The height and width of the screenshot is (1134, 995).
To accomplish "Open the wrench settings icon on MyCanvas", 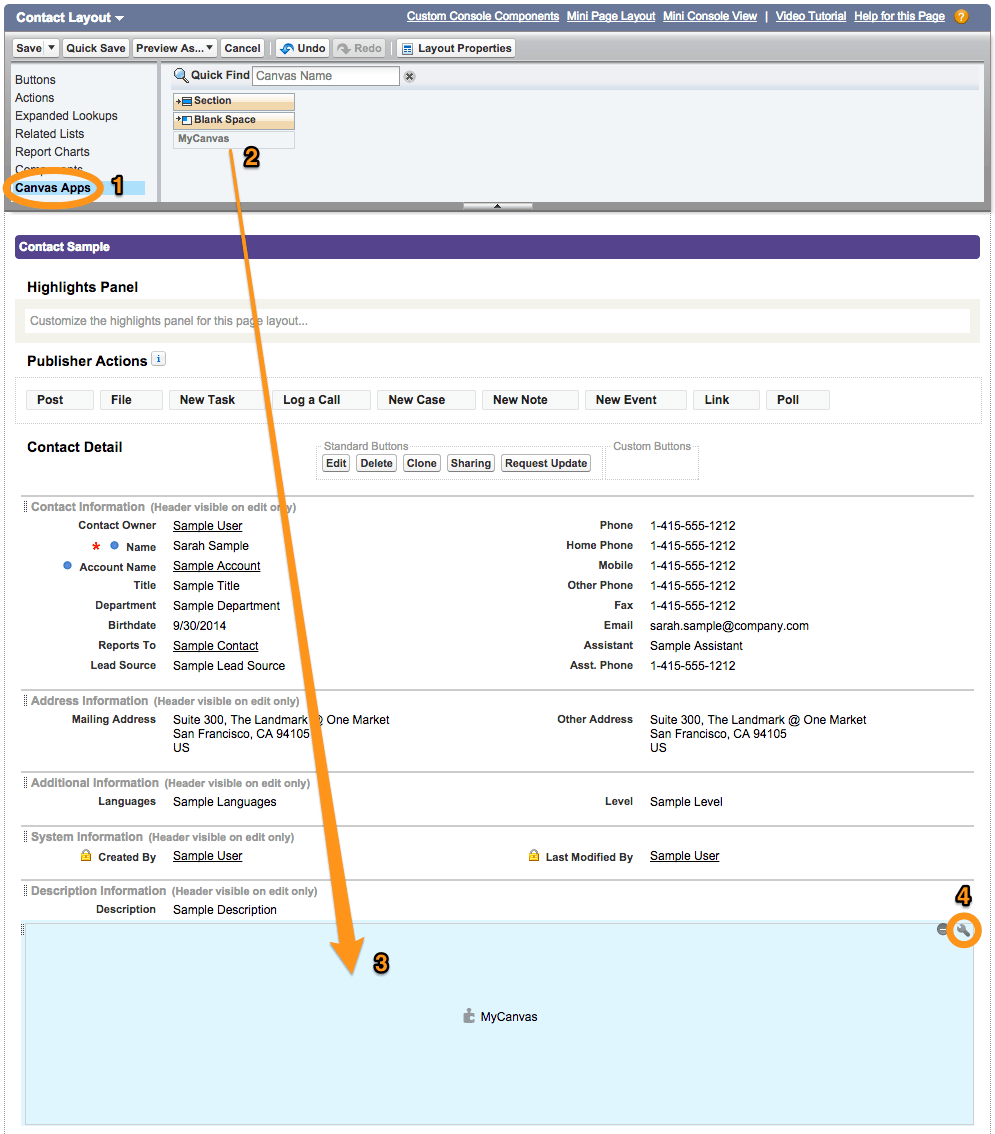I will tap(962, 930).
